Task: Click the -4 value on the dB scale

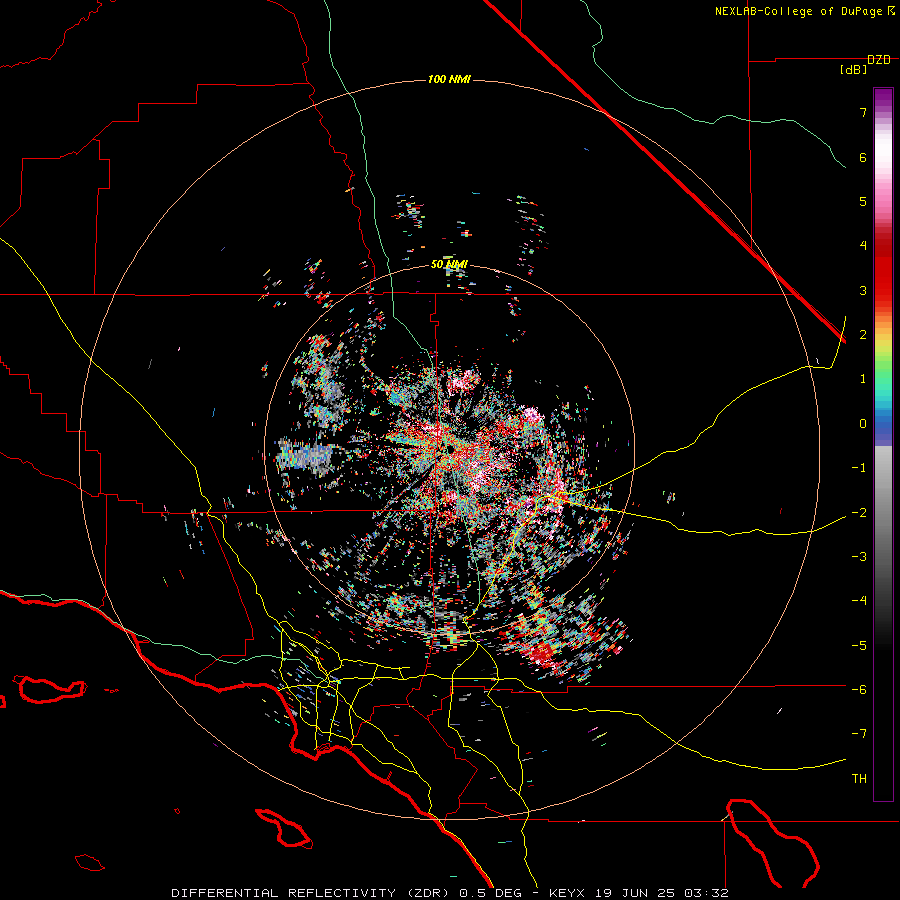Action: click(x=859, y=601)
